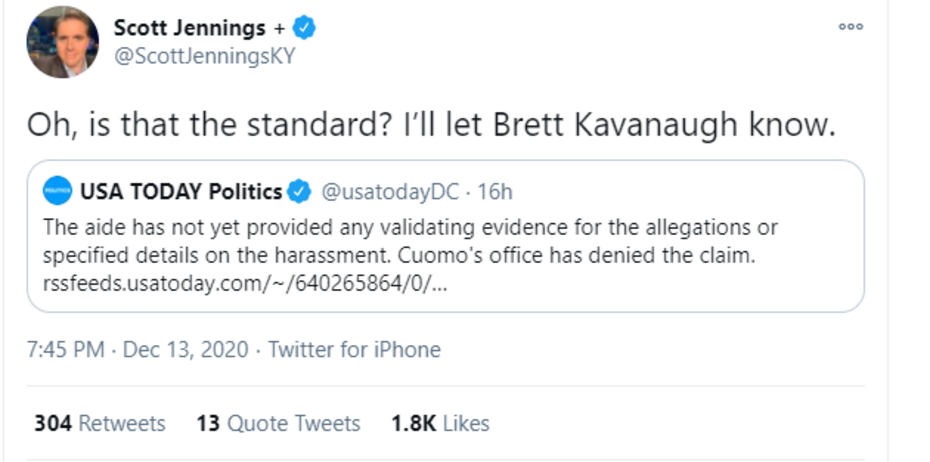Click Scott Jennings' profile avatar photo

pos(62,42)
